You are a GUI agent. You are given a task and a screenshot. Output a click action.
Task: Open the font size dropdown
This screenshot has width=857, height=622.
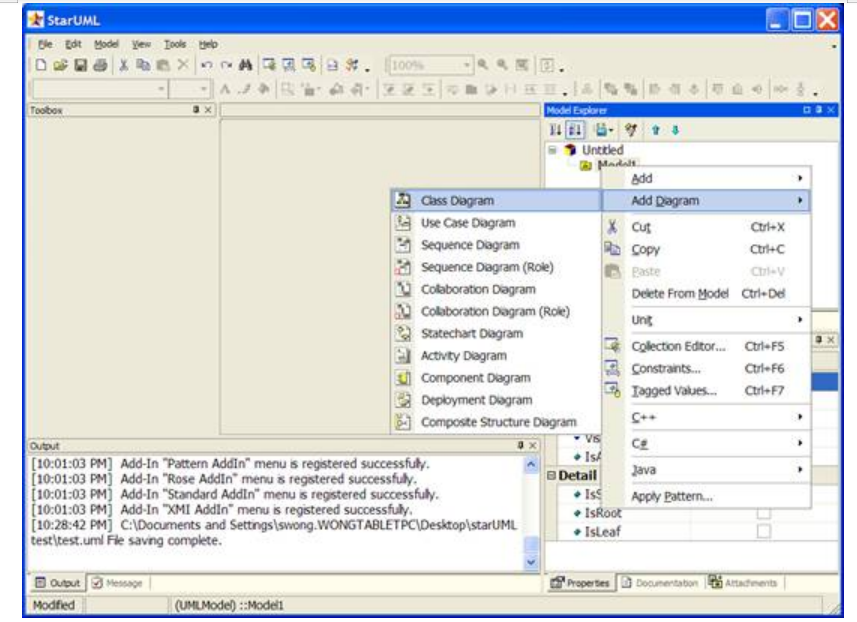203,89
